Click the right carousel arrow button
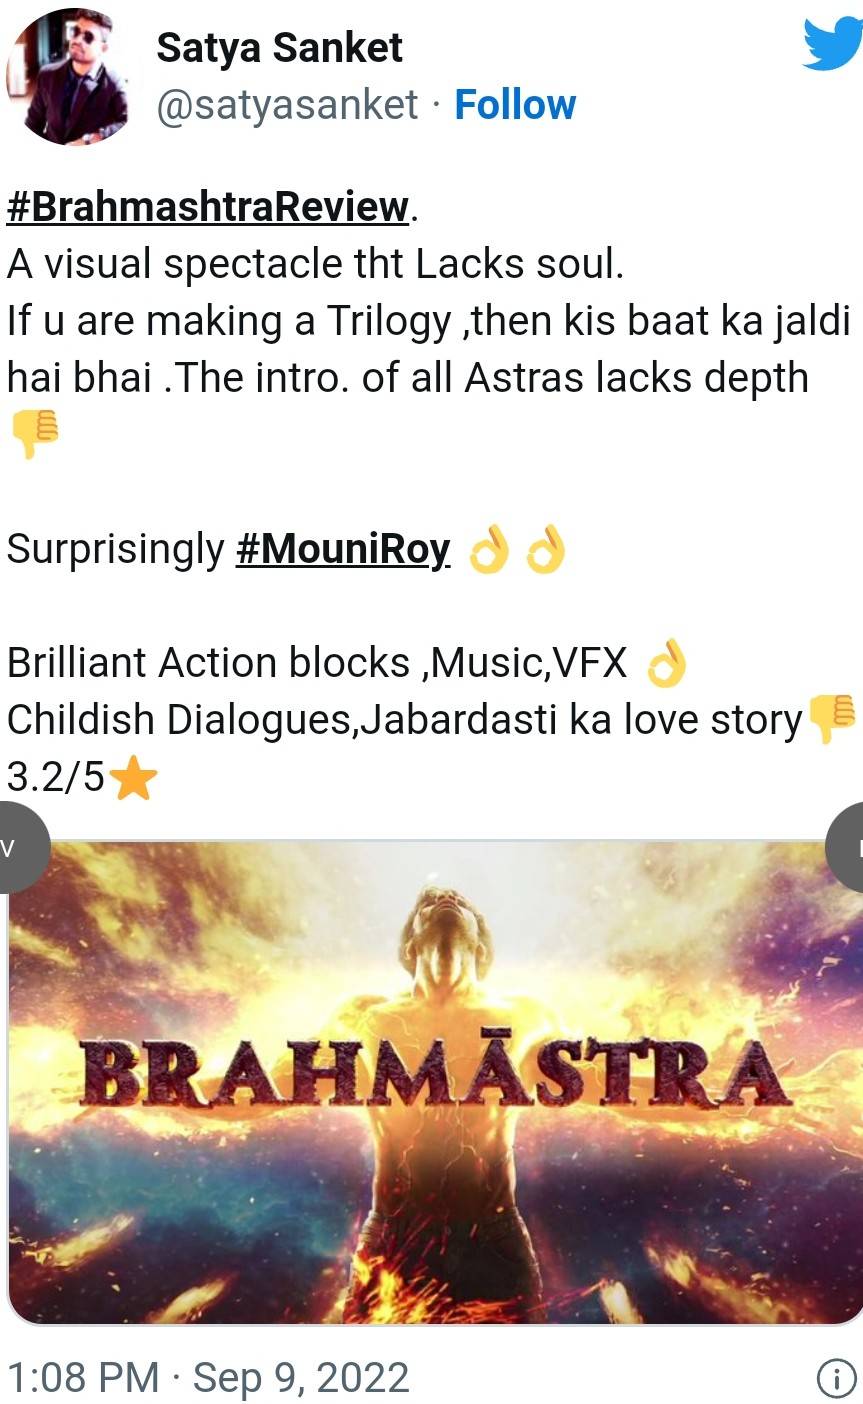The height and width of the screenshot is (1404, 863). tap(846, 846)
